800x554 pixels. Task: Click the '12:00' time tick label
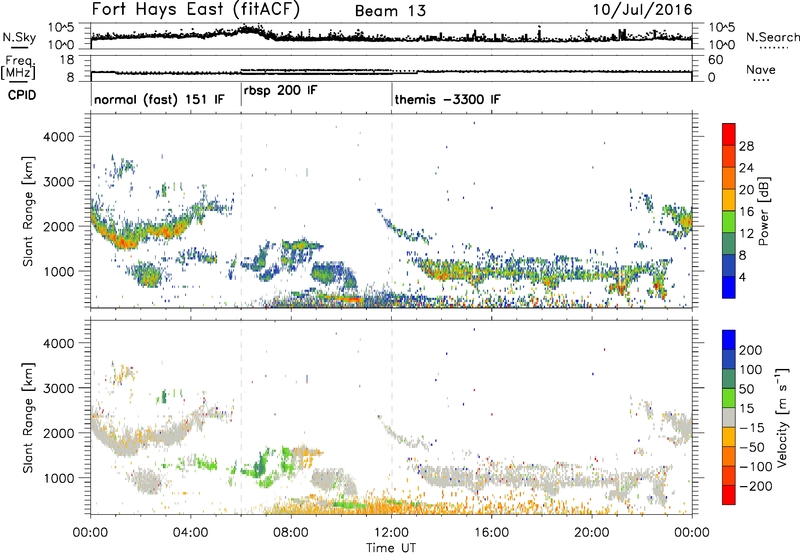point(391,533)
